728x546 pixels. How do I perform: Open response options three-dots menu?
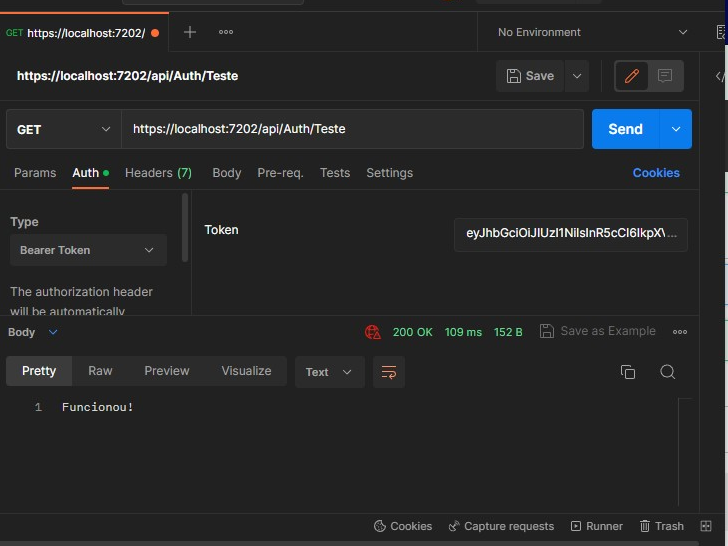click(680, 332)
